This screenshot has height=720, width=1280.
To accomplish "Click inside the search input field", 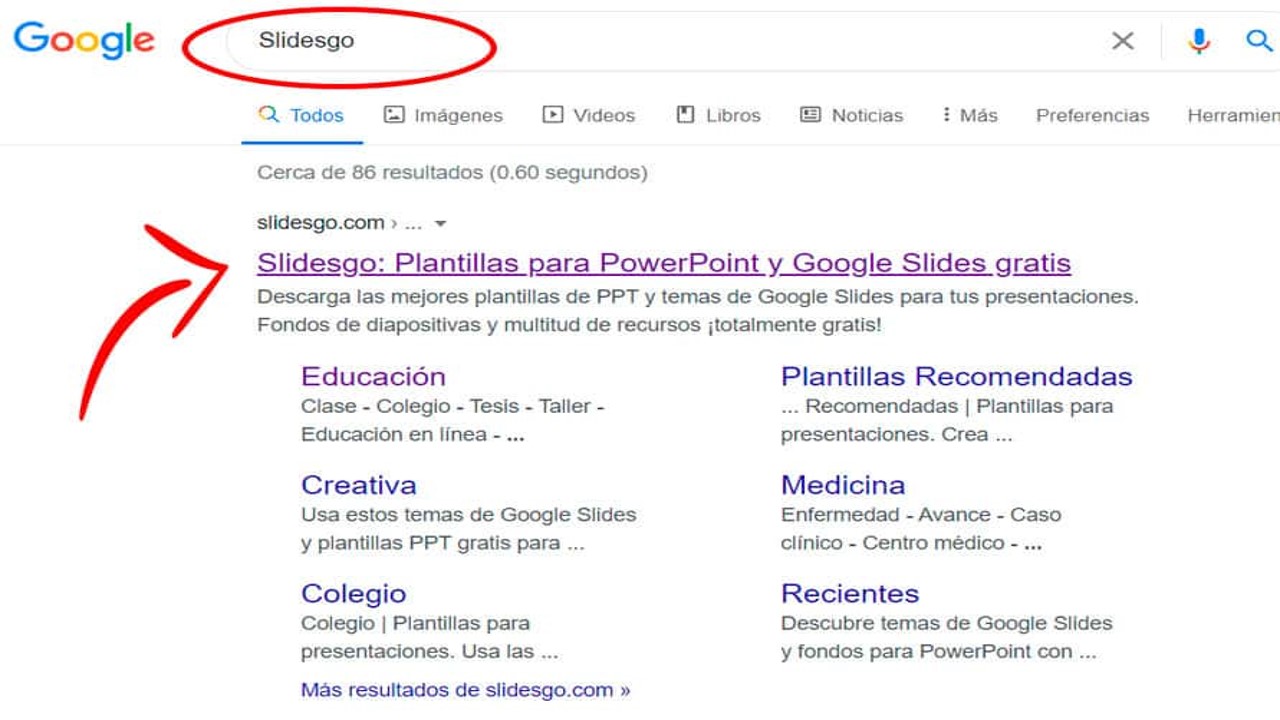I will point(600,41).
